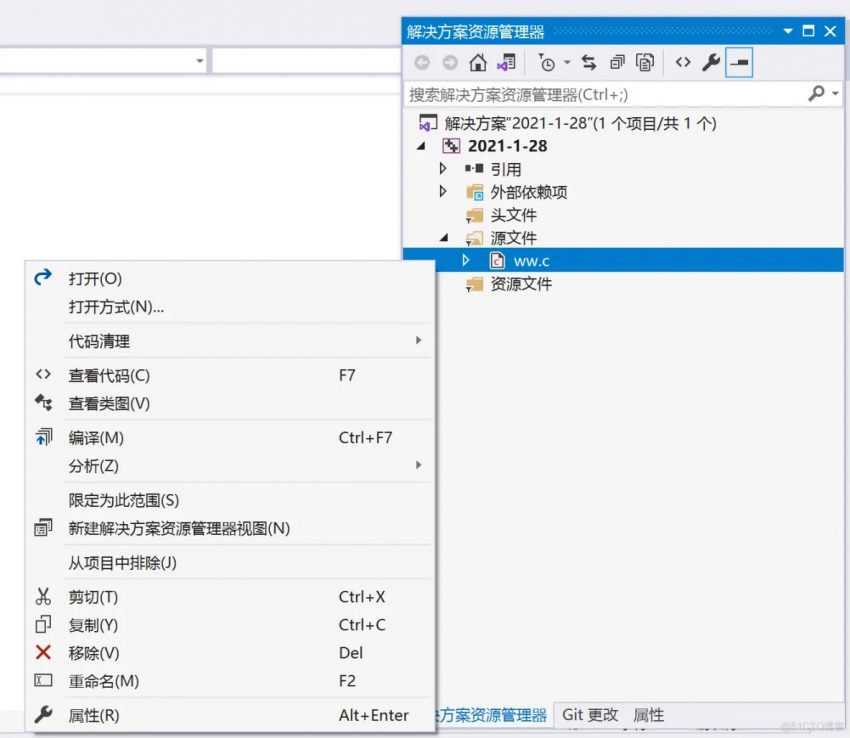Click the pending changes filter clock icon

(546, 63)
